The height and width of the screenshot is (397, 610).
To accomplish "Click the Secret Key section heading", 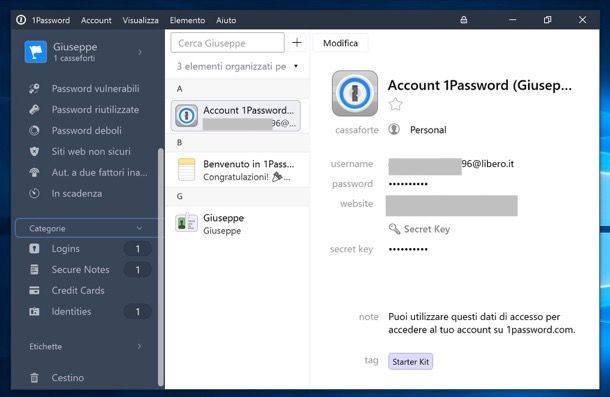I will point(427,229).
